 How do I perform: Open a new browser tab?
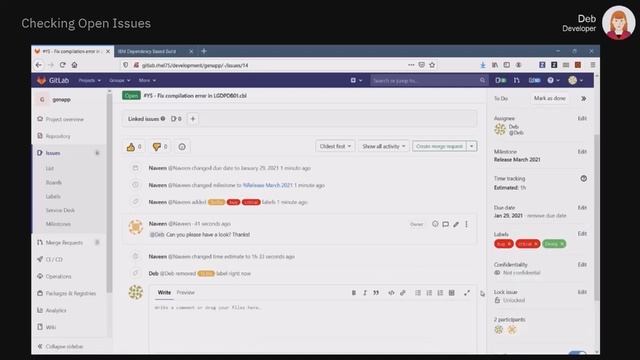pos(204,51)
